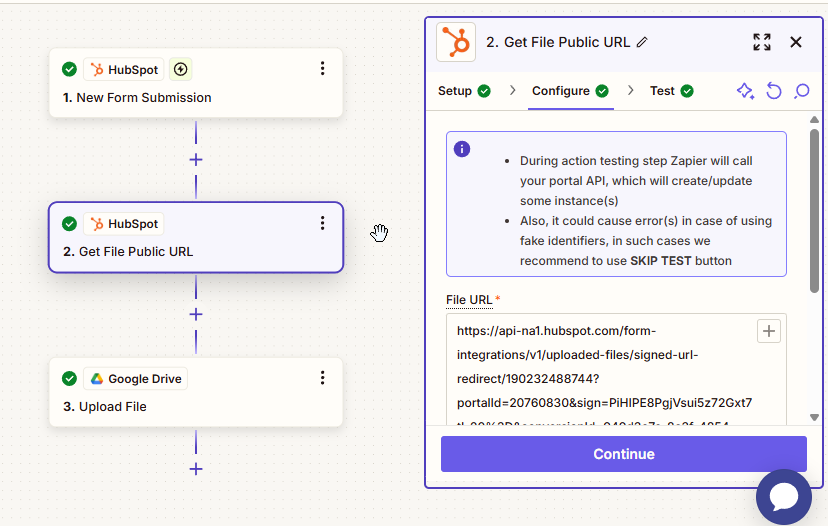The image size is (828, 526).
Task: Open the AI sparkle assistant icon
Action: [x=745, y=91]
